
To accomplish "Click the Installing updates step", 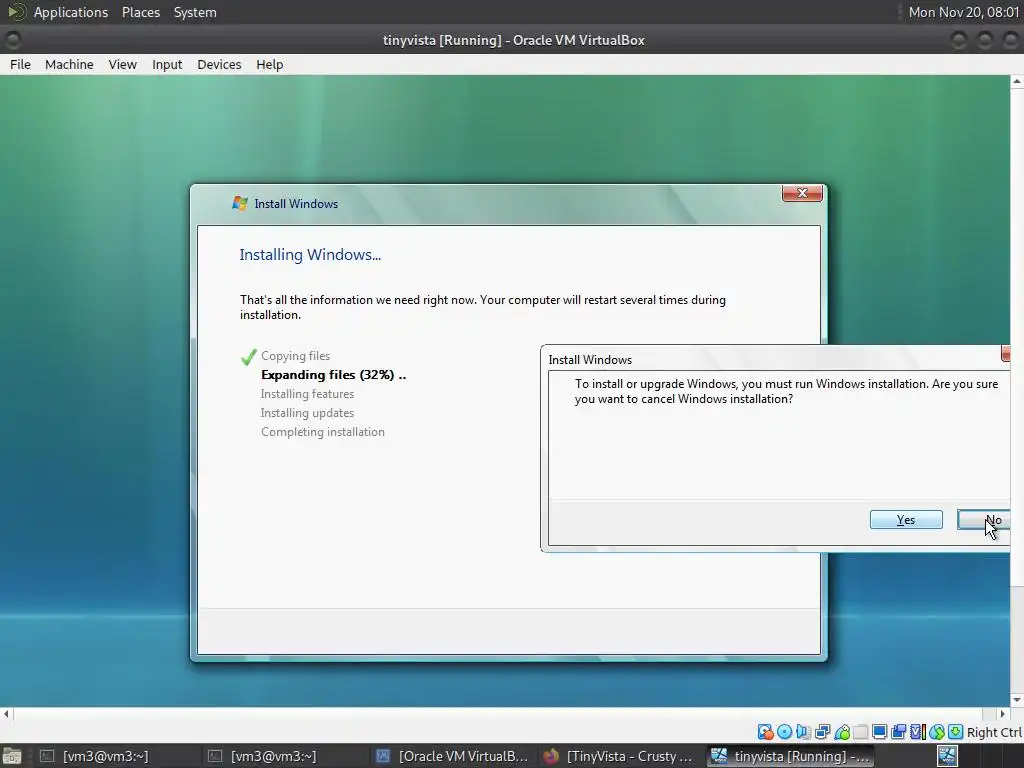I will click(307, 413).
